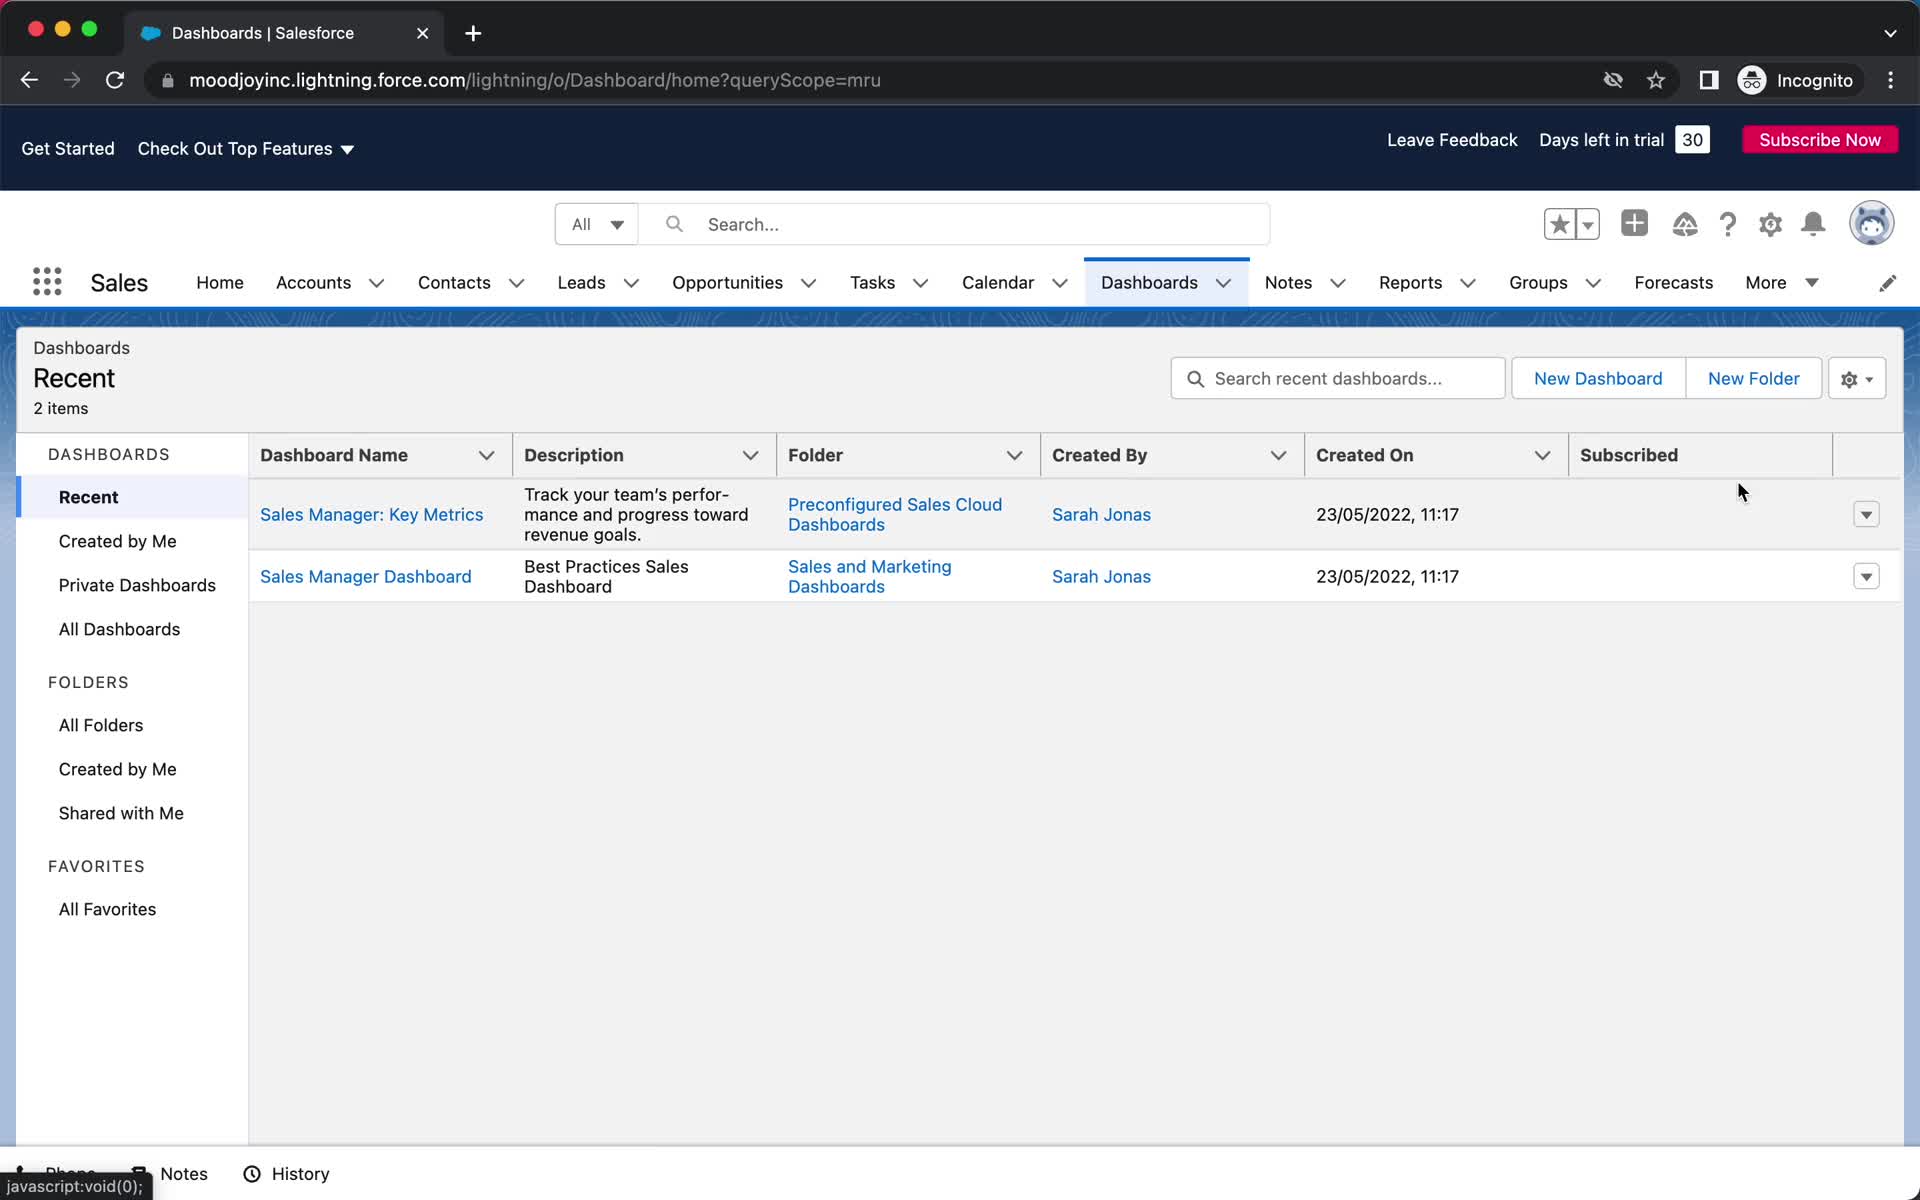Reload the page with browser refresh icon
Image resolution: width=1920 pixels, height=1200 pixels.
pyautogui.click(x=115, y=80)
